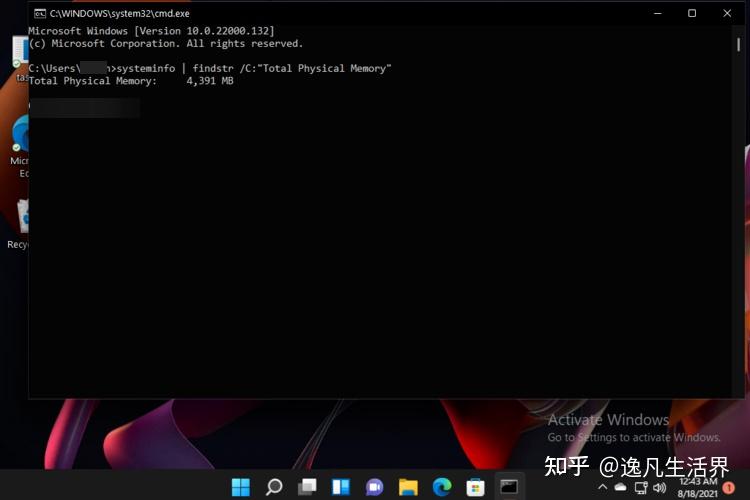Open volume speaker tray icon
Viewport: 750px width, 500px height.
[x=660, y=488]
